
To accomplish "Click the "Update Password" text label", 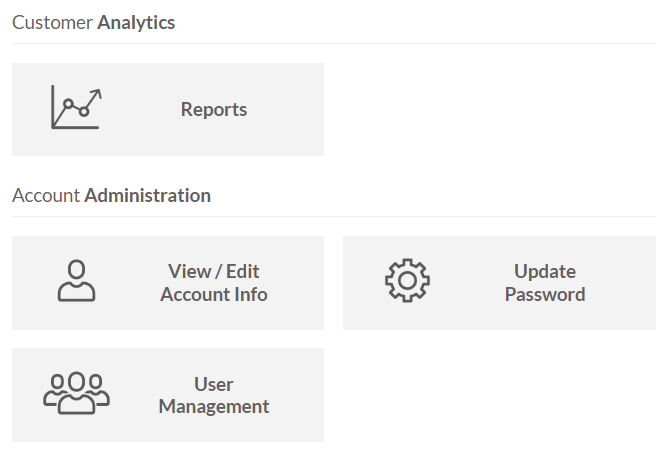I will pos(544,283).
